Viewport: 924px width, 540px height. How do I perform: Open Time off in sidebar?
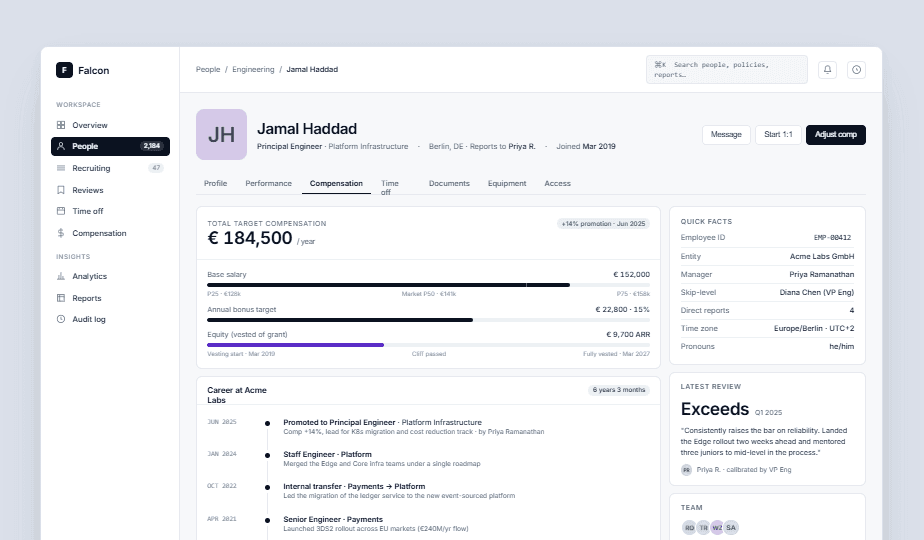[x=110, y=211]
